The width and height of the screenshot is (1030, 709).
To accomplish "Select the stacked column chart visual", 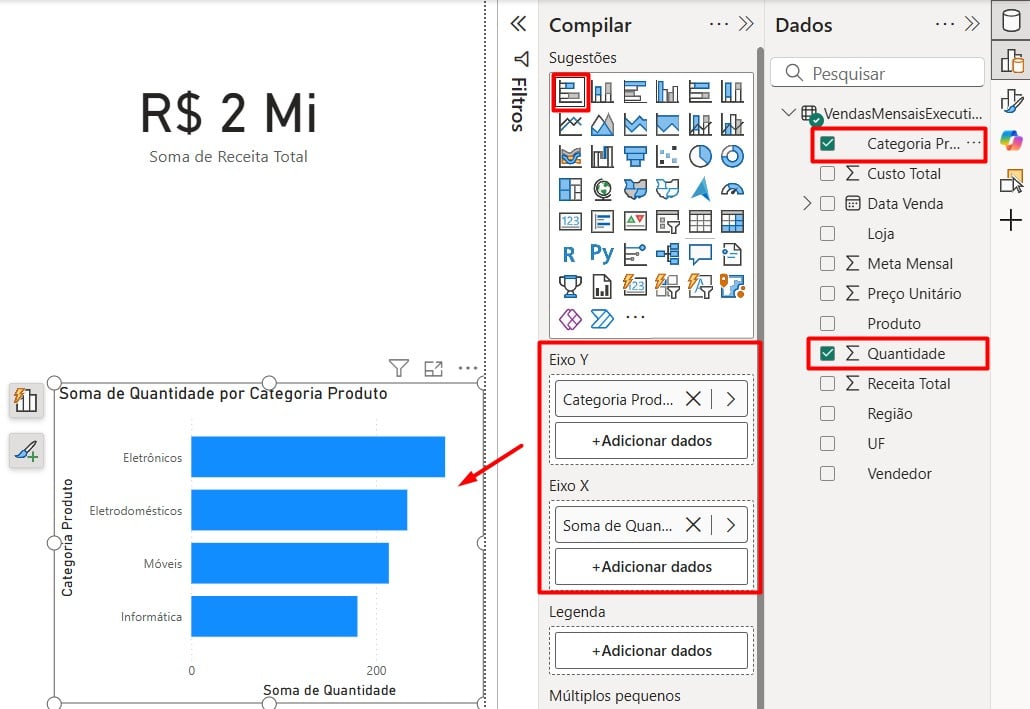I will click(602, 92).
